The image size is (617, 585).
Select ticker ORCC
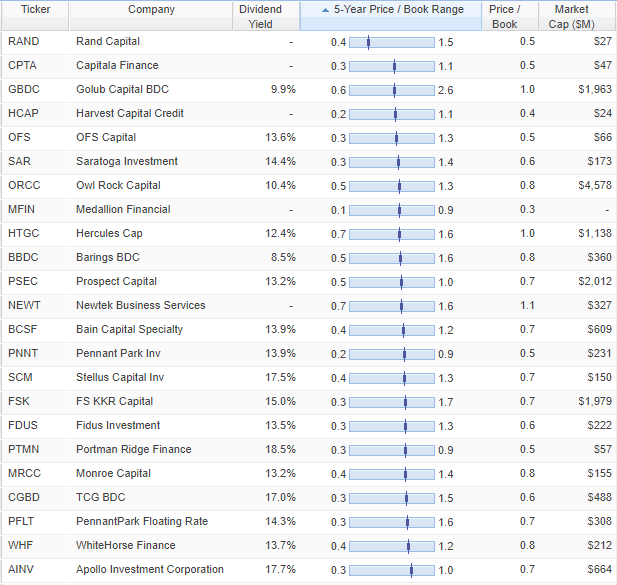pos(24,185)
